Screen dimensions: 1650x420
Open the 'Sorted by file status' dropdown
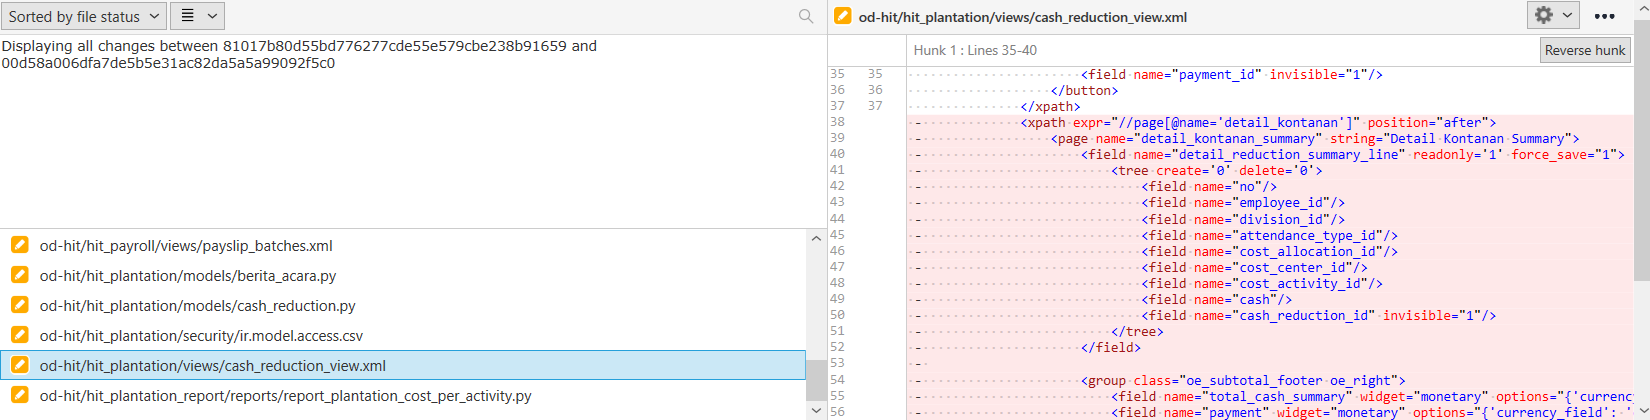83,16
